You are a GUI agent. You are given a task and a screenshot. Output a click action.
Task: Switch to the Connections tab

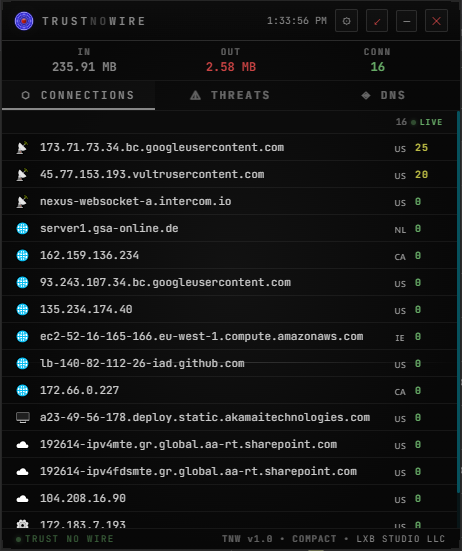(x=78, y=95)
